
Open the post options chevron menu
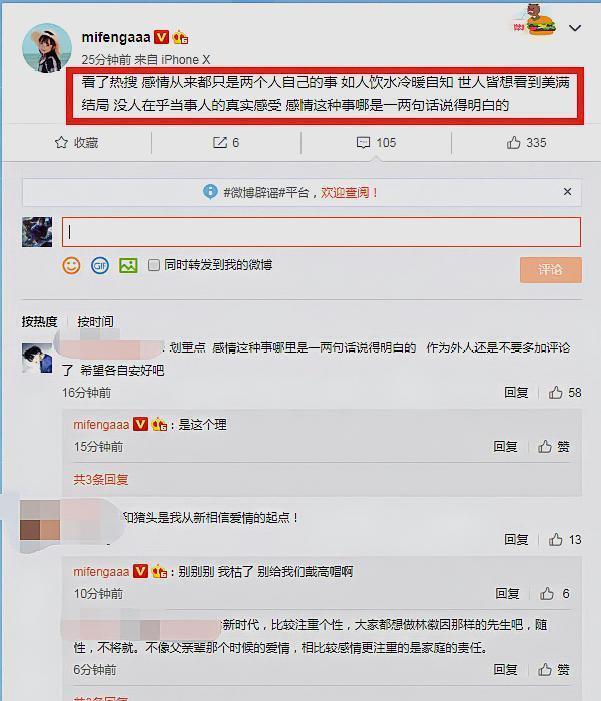pos(575,28)
